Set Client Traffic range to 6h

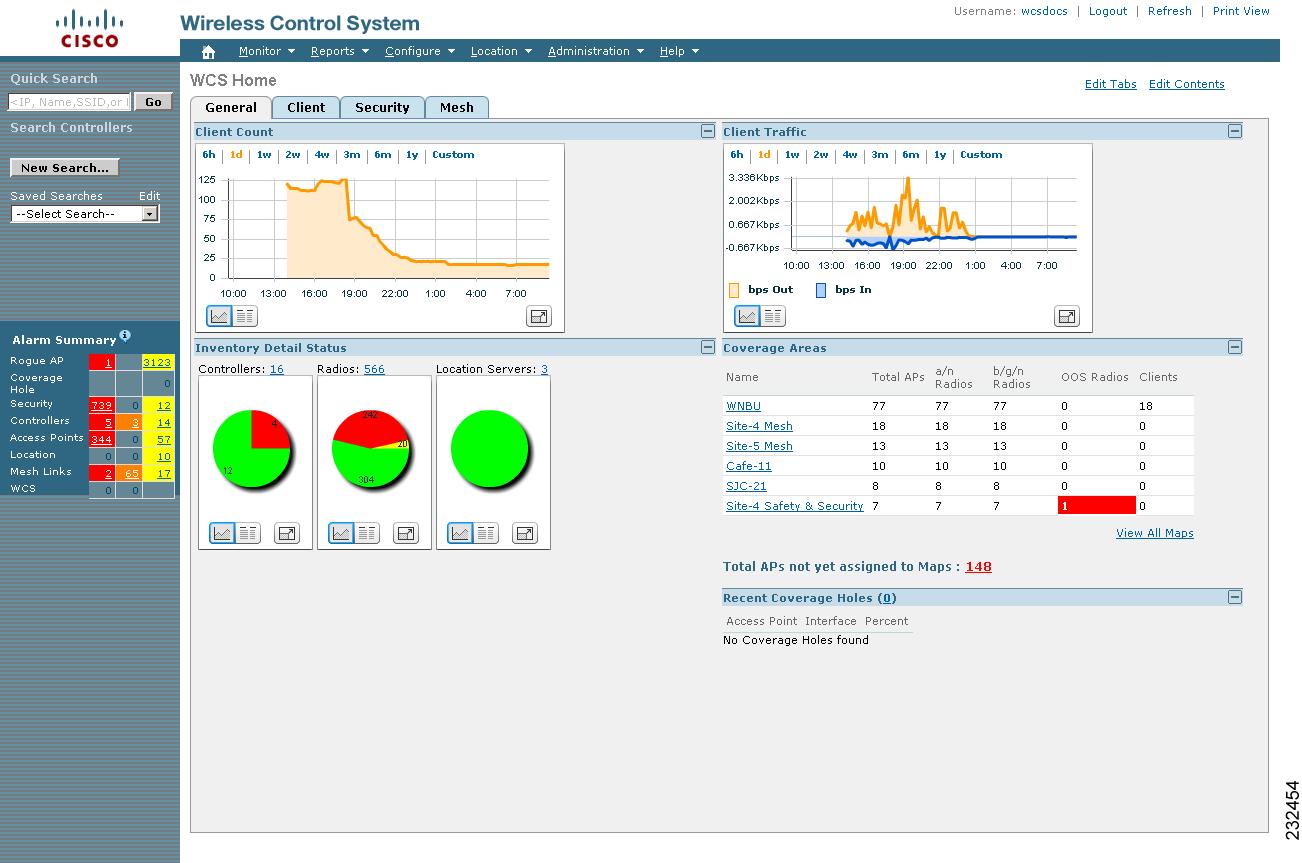coord(737,155)
